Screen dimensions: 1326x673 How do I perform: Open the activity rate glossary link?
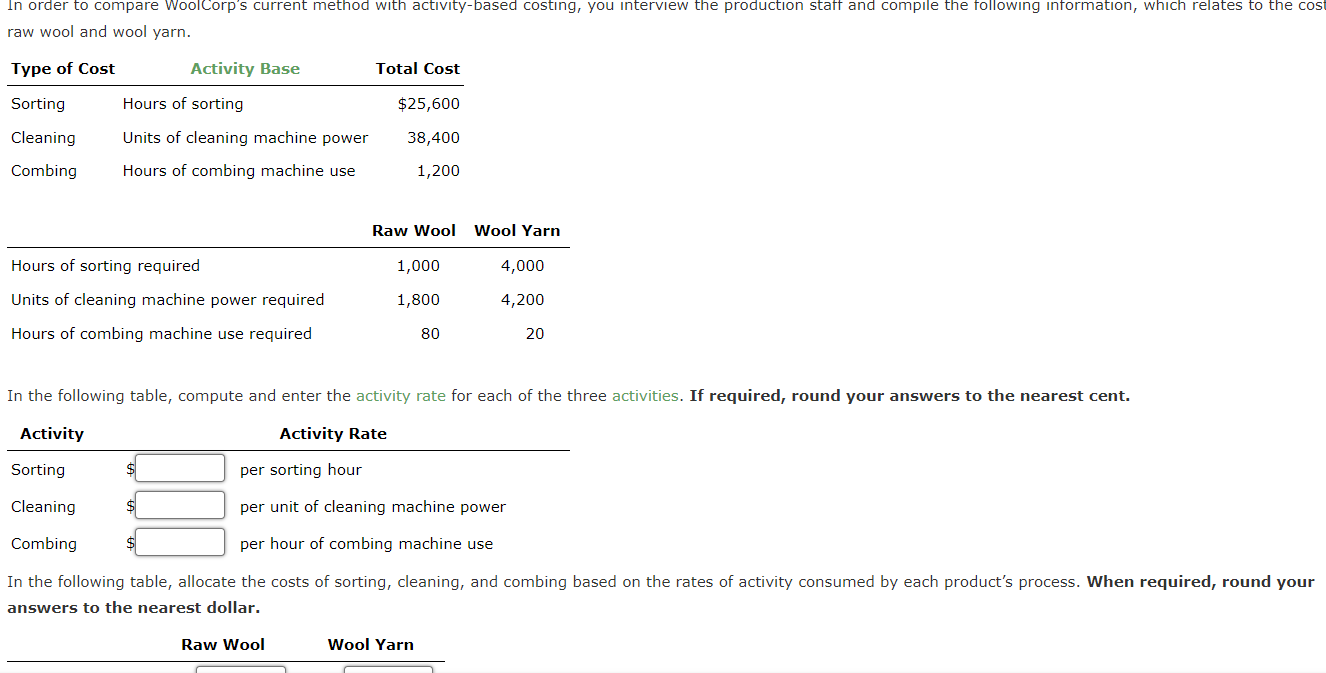coord(400,395)
